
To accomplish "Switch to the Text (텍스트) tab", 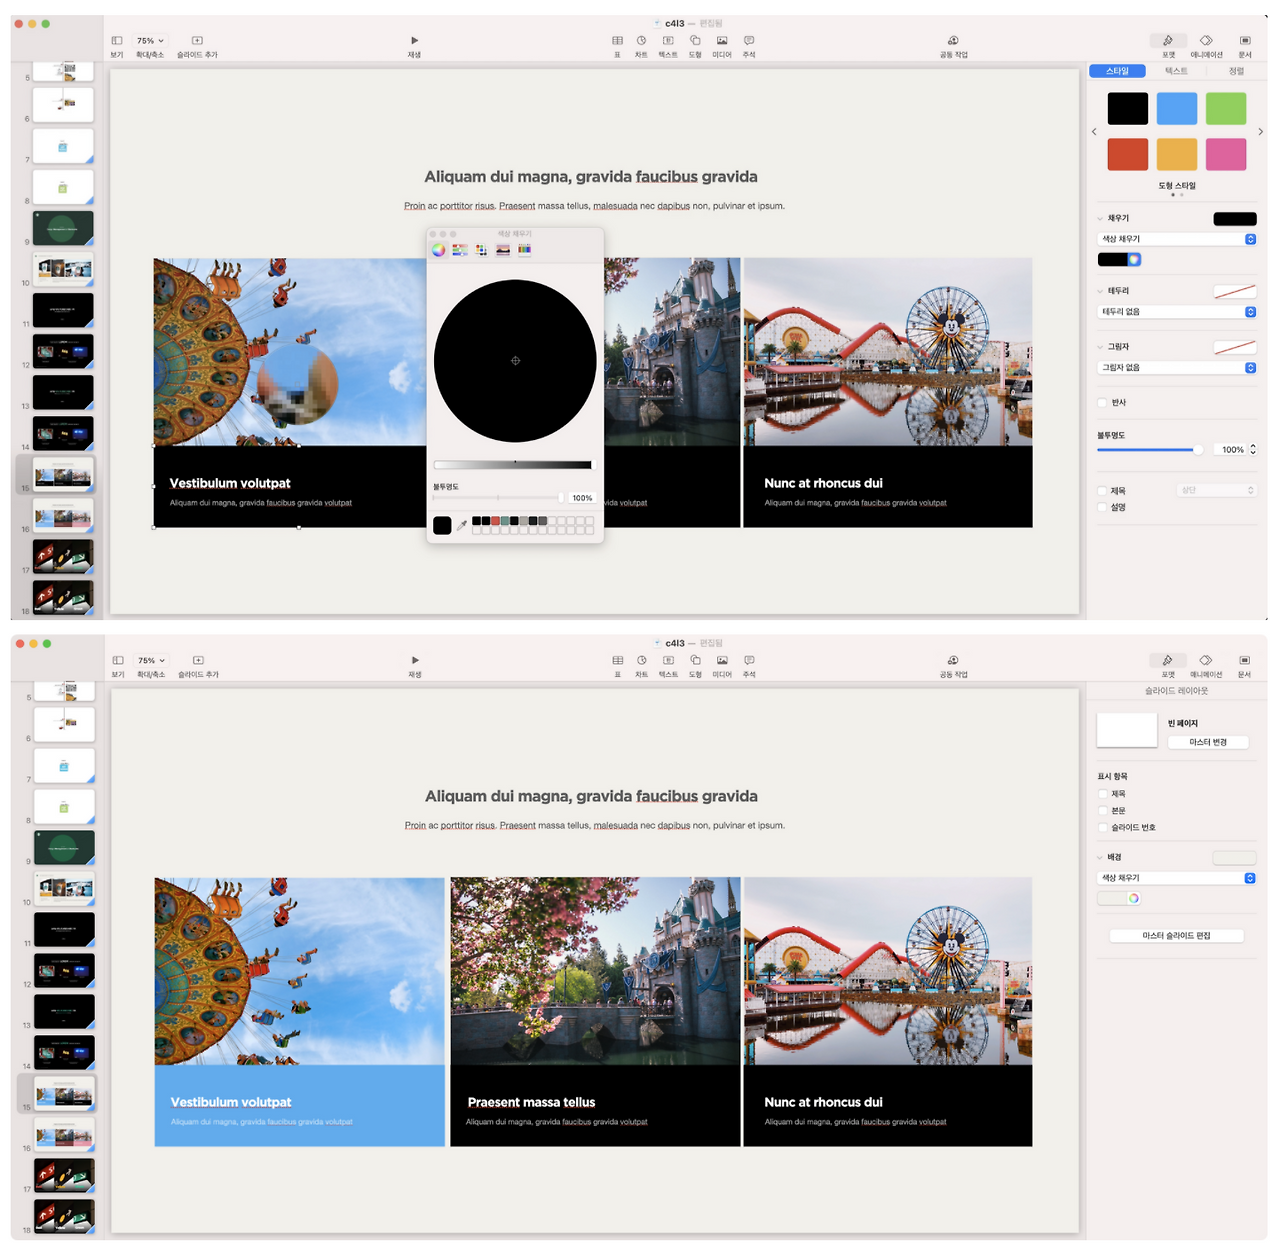I will pyautogui.click(x=1176, y=71).
